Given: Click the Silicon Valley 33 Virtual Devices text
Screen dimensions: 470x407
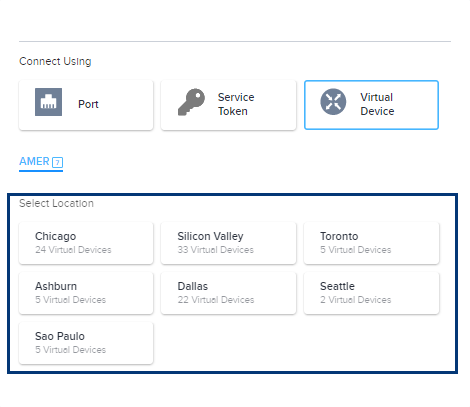Looking at the screenshot, I should tap(215, 250).
